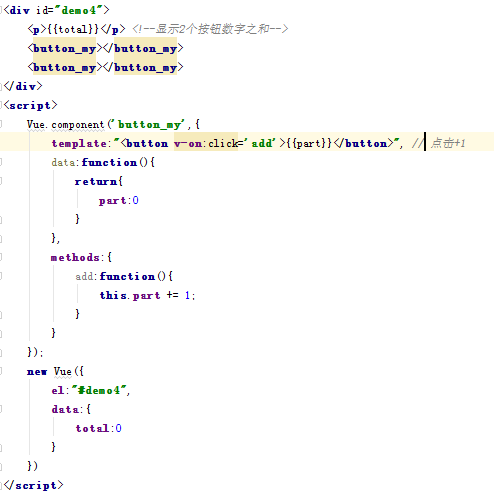Image resolution: width=494 pixels, height=498 pixels.
Task: Click the new keyword before Vue
Action: [37, 372]
